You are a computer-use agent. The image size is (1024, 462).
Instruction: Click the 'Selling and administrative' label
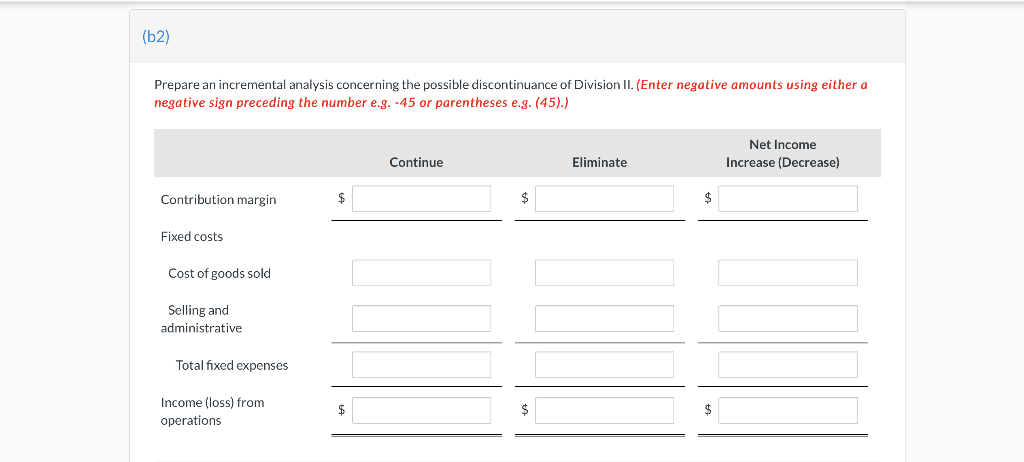(x=201, y=319)
